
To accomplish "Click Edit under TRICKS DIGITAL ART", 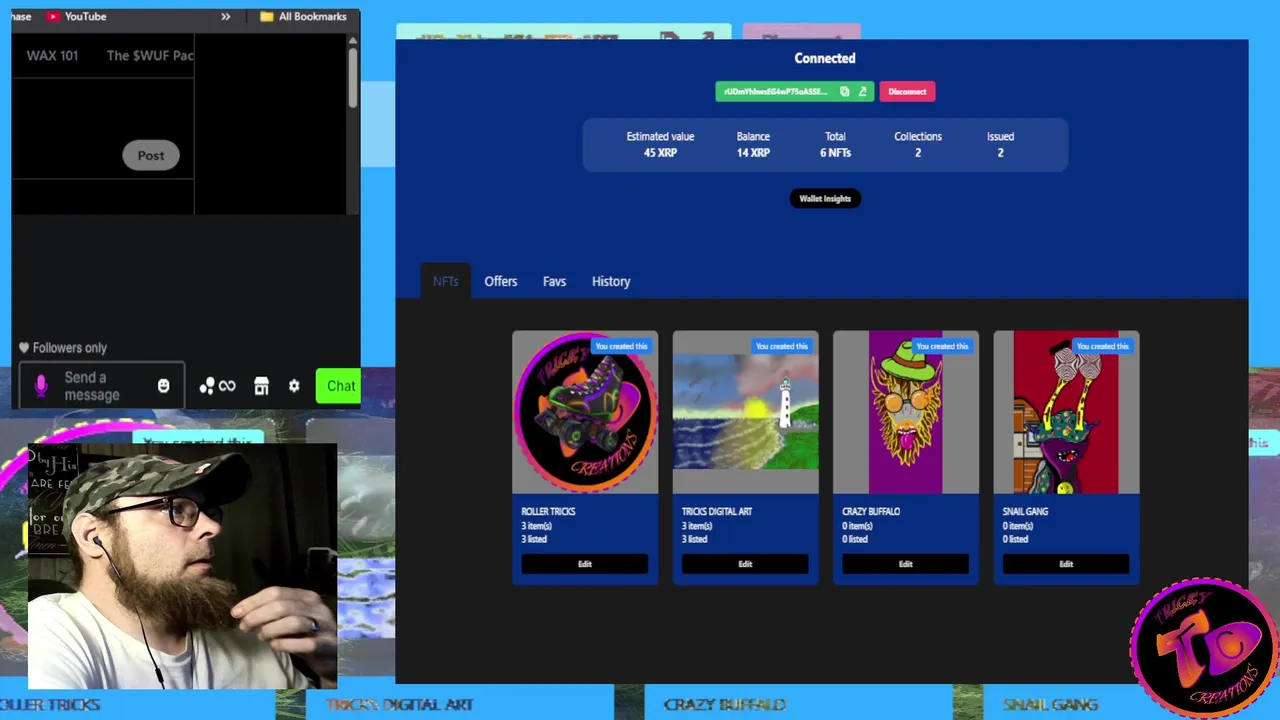I will 745,564.
